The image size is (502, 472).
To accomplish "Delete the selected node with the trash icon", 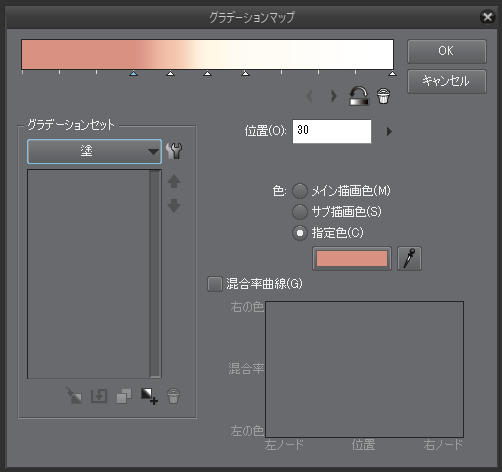I will [383, 96].
